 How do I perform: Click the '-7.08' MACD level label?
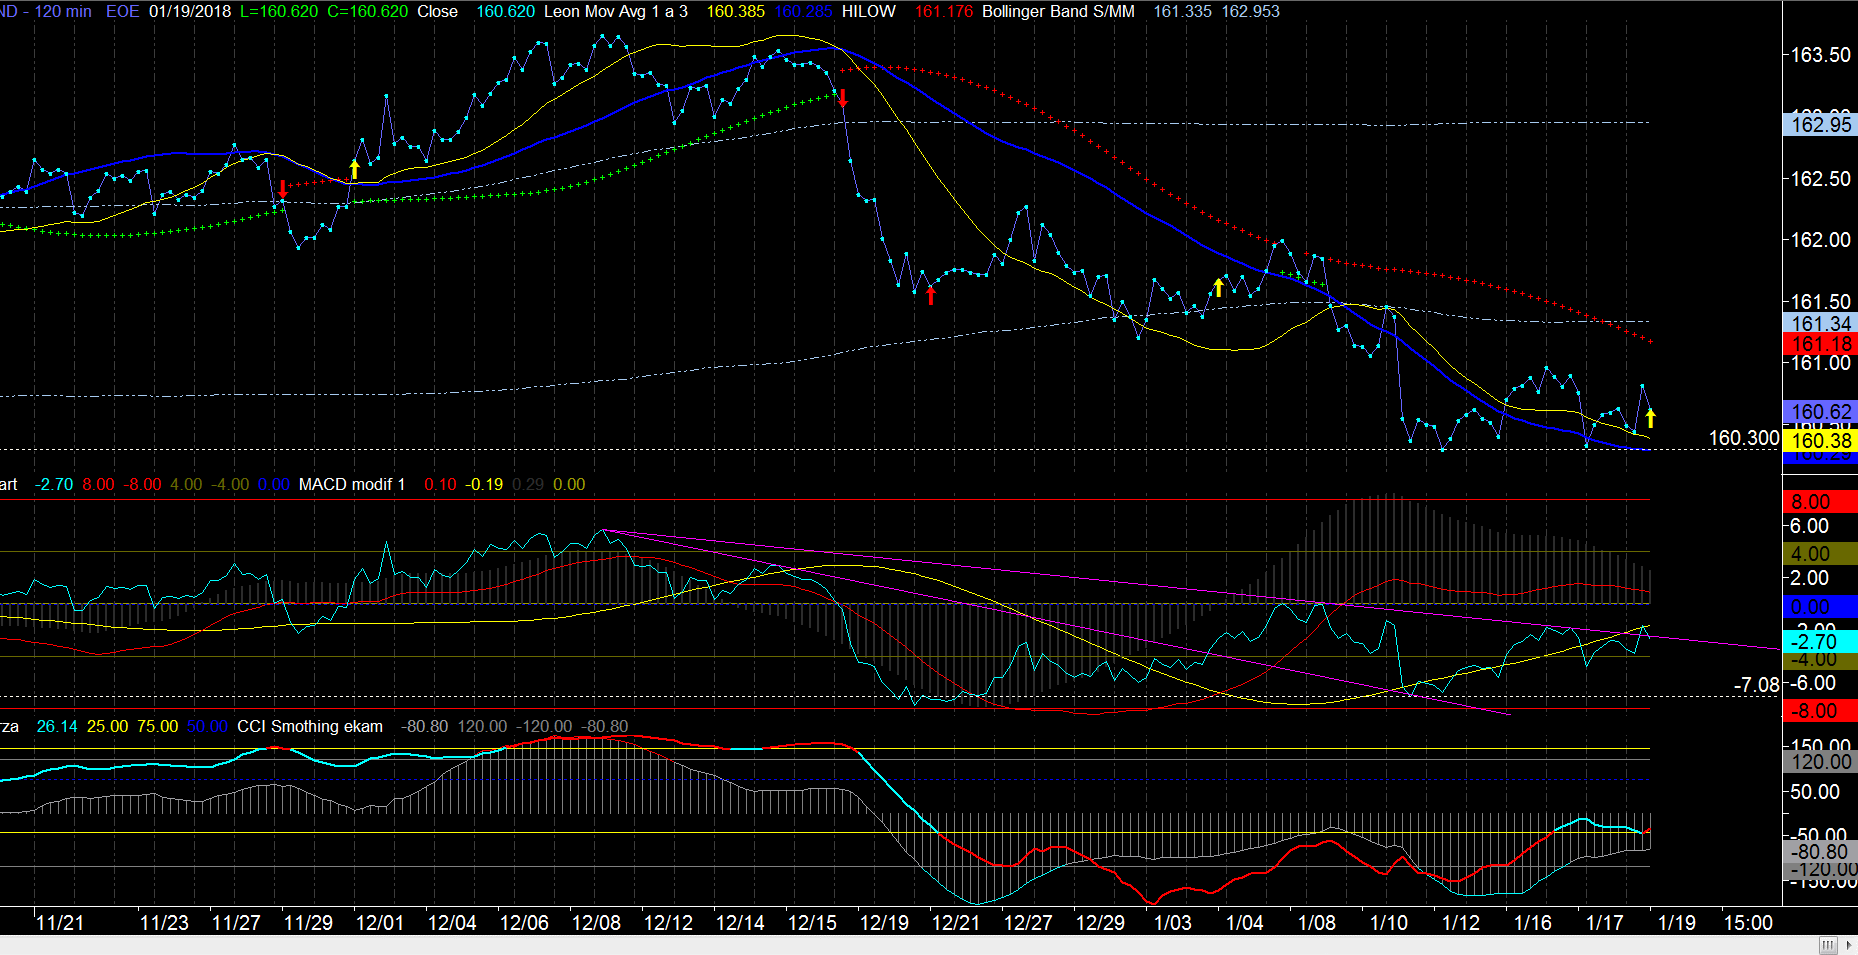[x=1756, y=685]
